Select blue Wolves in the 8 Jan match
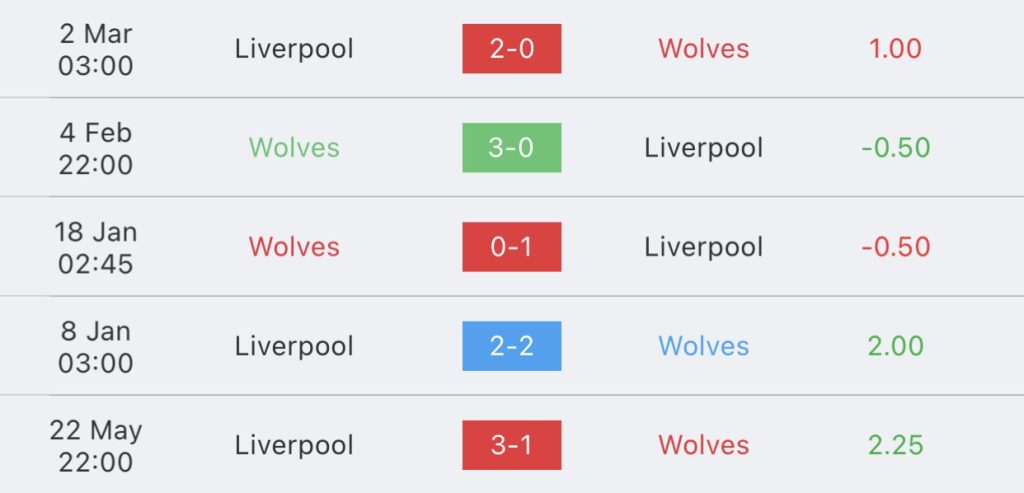 703,346
